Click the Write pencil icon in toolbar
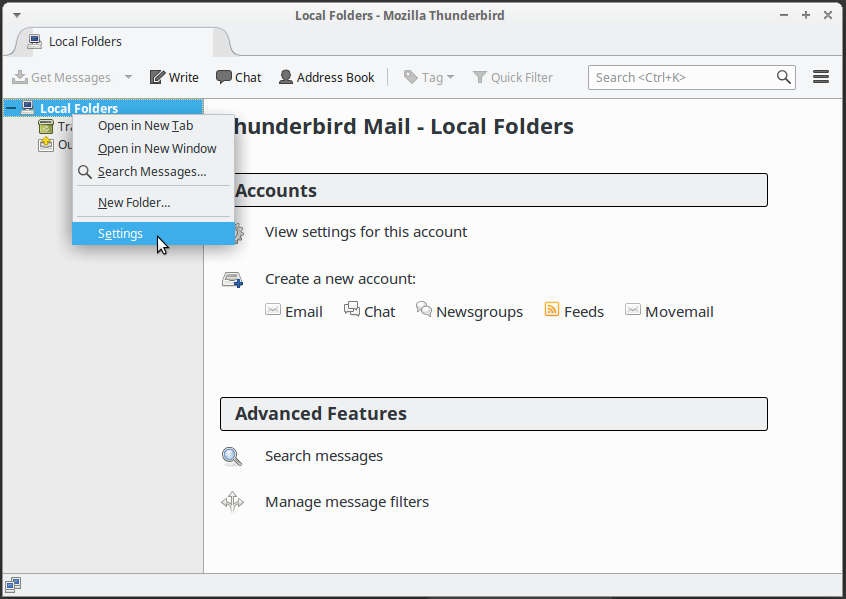Viewport: 846px width, 599px height. (x=157, y=77)
